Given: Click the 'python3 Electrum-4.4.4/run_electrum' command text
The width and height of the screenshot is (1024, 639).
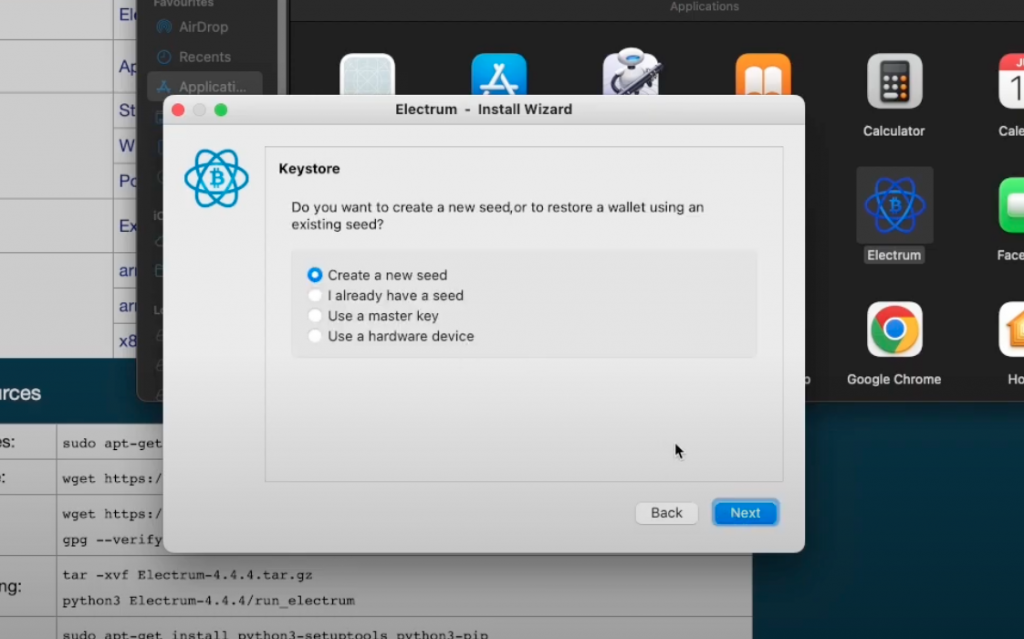Looking at the screenshot, I should pos(209,600).
